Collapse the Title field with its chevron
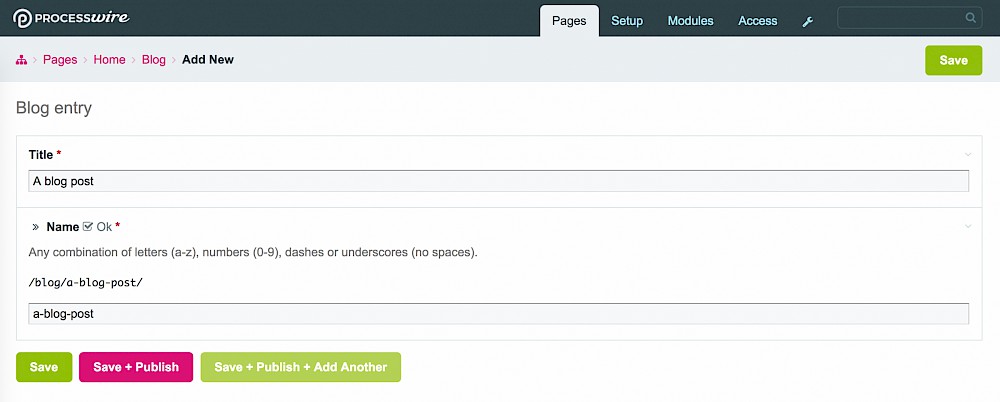The height and width of the screenshot is (402, 1000). (x=967, y=154)
